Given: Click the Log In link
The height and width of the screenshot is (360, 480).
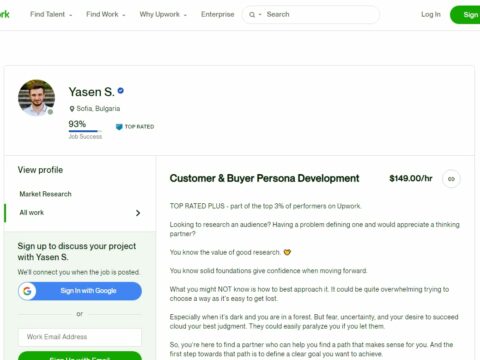Looking at the screenshot, I should point(431,14).
